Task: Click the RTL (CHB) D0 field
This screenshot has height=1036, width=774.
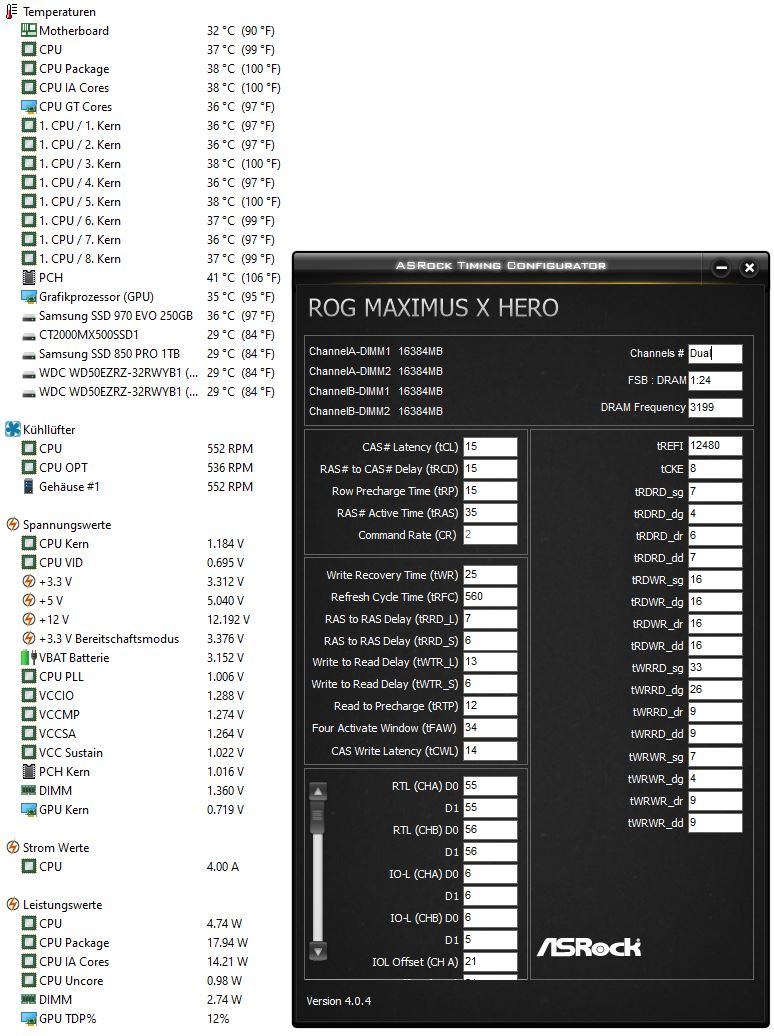Action: click(490, 830)
